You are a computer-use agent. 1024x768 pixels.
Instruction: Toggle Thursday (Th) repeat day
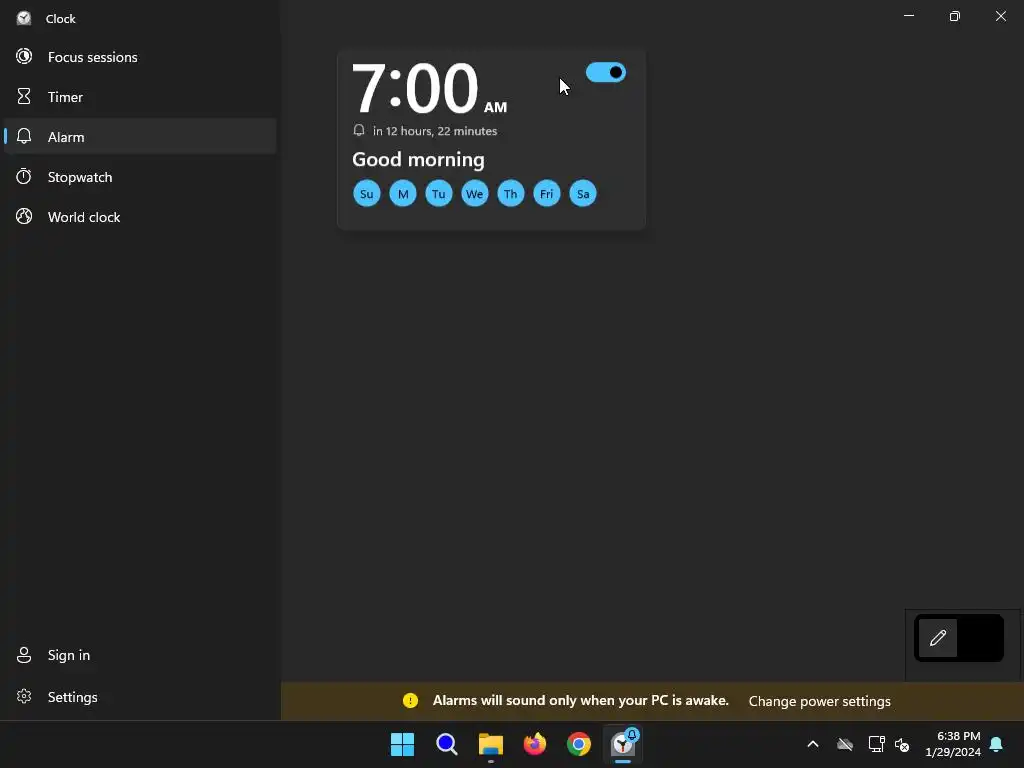511,193
